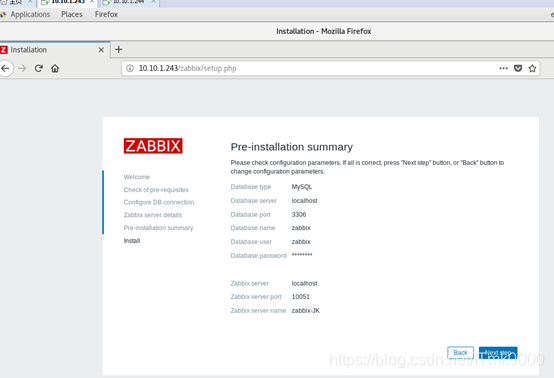554x378 pixels.
Task: Open the Places menu
Action: tap(72, 14)
